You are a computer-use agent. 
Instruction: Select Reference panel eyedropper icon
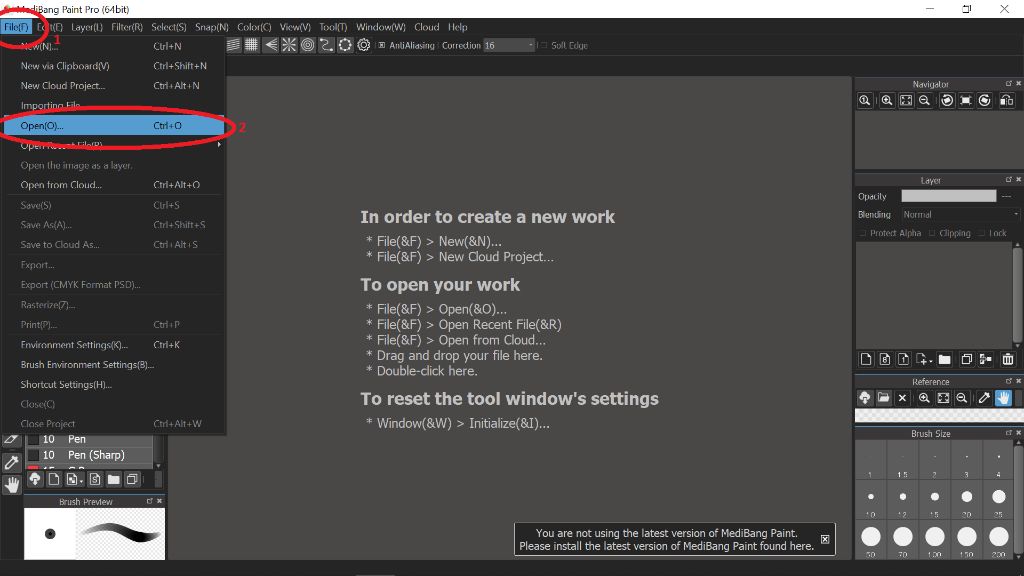[984, 398]
